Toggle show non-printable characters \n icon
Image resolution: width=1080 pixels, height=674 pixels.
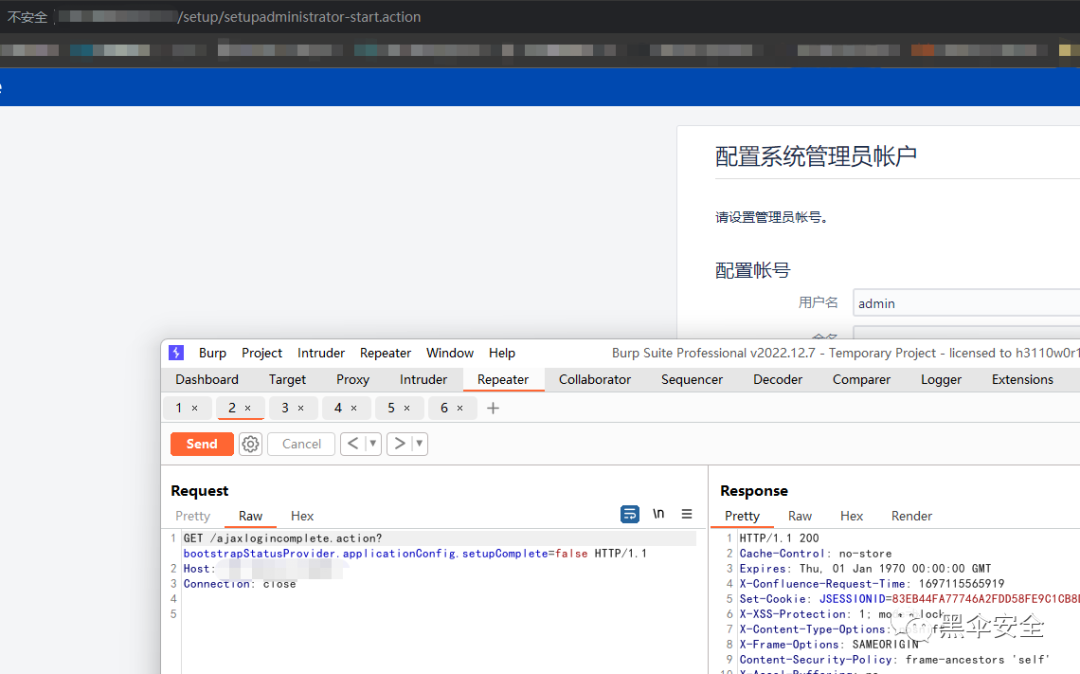click(658, 514)
